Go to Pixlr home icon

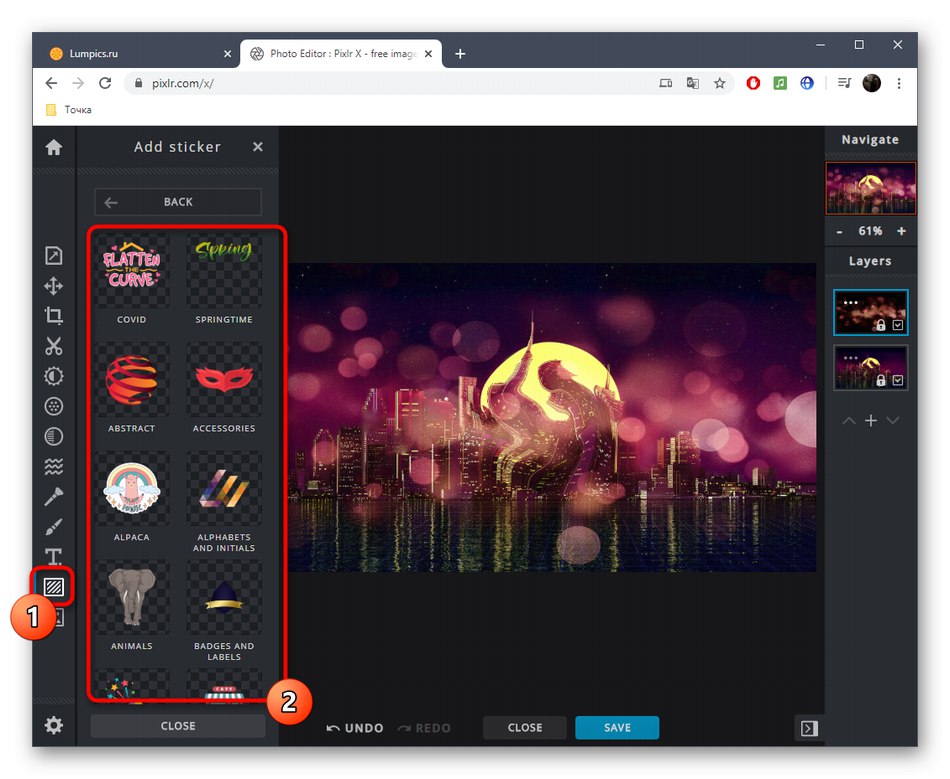coord(53,147)
